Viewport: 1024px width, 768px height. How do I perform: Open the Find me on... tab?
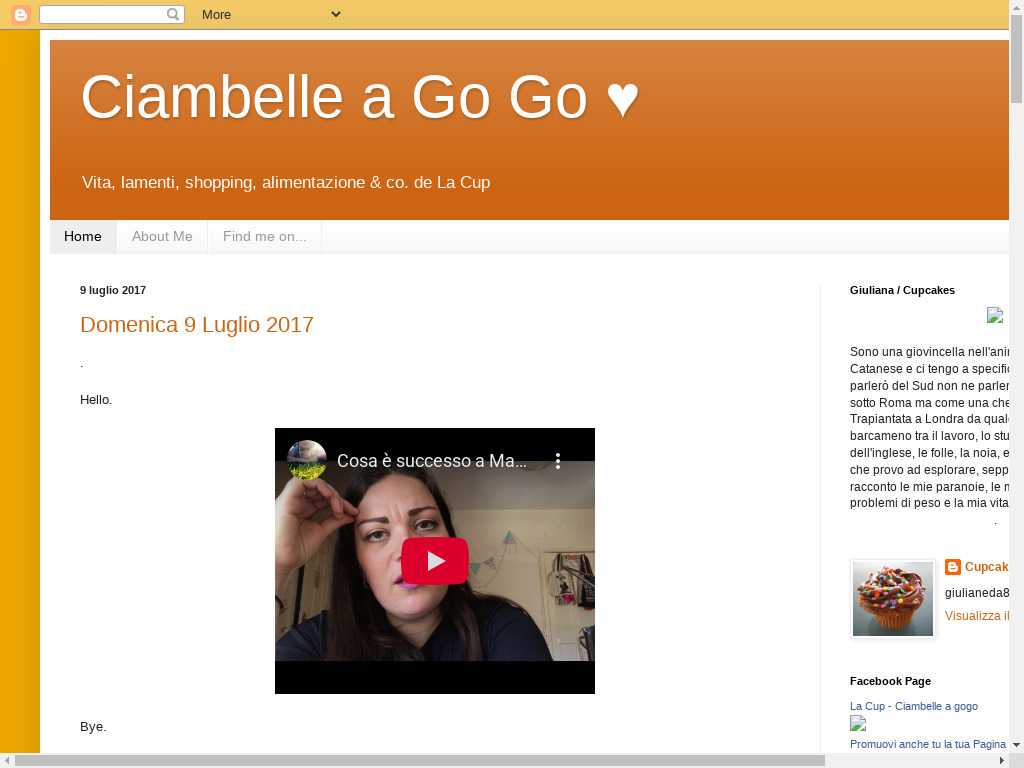(x=264, y=237)
